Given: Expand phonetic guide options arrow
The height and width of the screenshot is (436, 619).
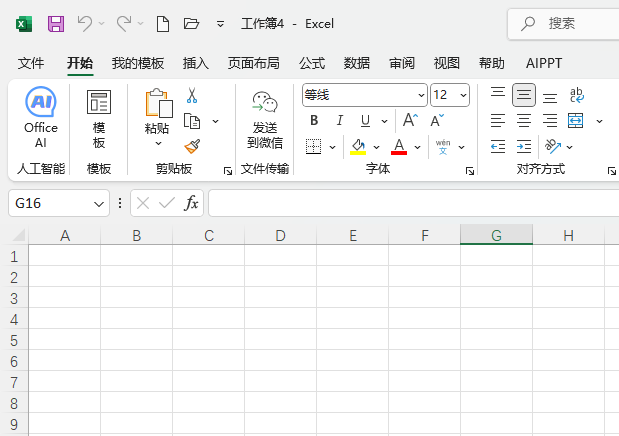Looking at the screenshot, I should [461, 147].
